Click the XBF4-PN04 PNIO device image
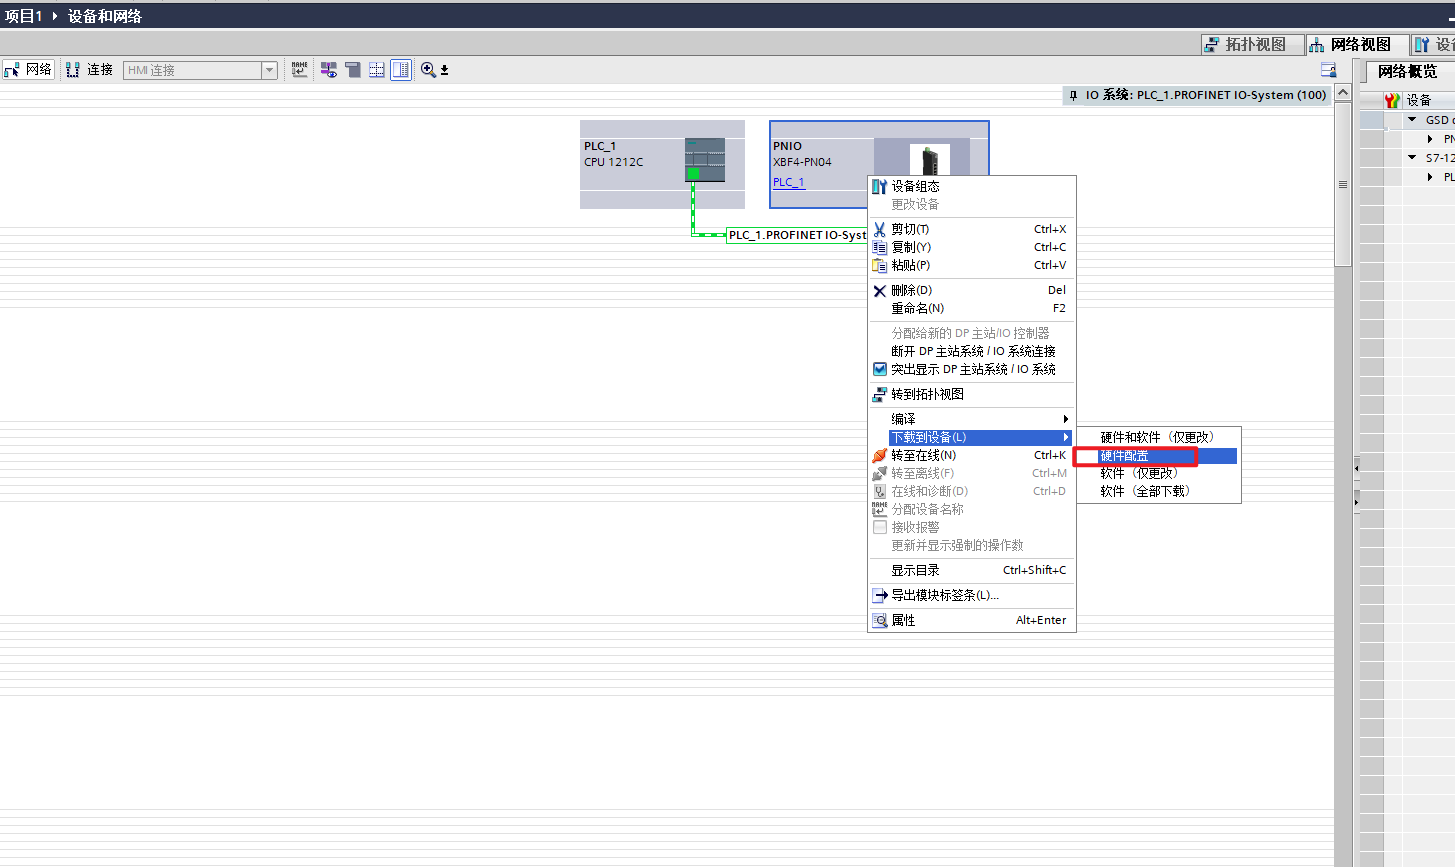This screenshot has width=1455, height=867. [x=929, y=160]
